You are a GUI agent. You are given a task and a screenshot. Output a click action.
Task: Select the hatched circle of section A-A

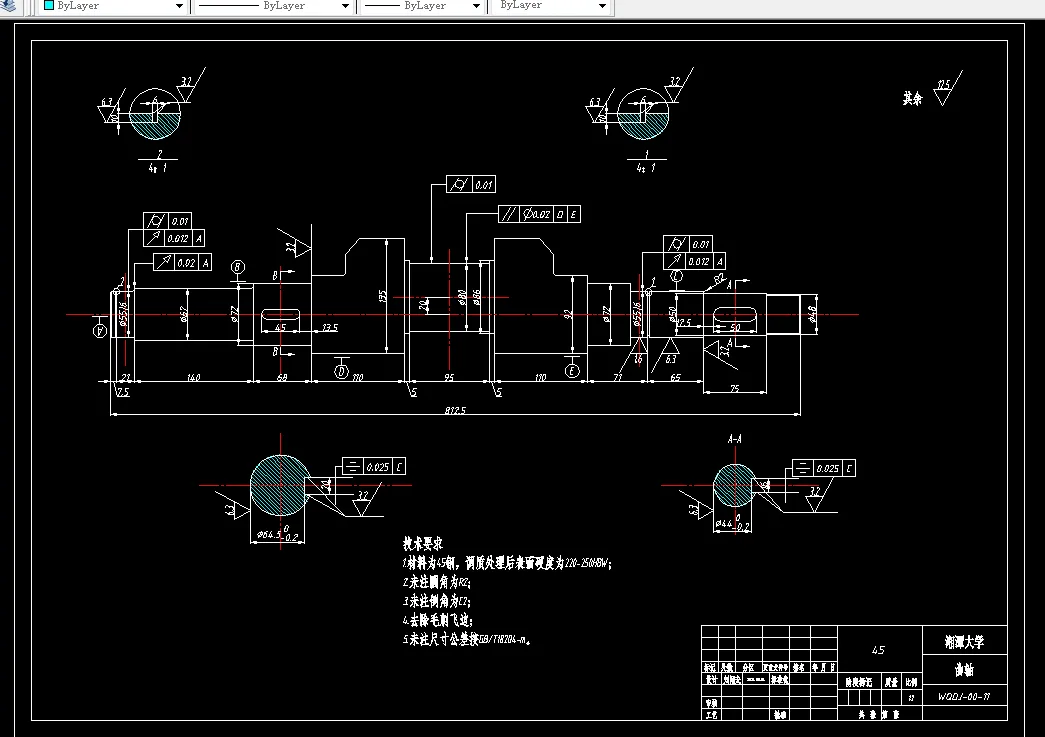[x=734, y=486]
